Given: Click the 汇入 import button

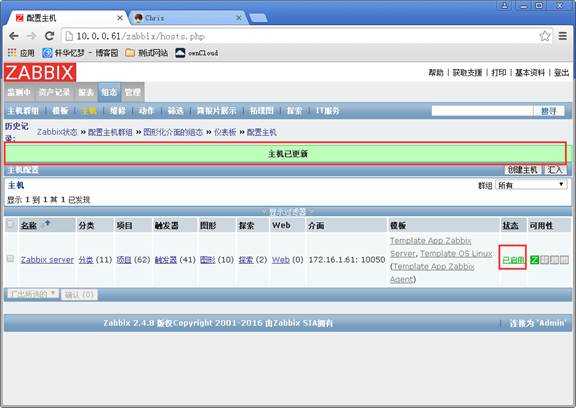Looking at the screenshot, I should click(555, 170).
